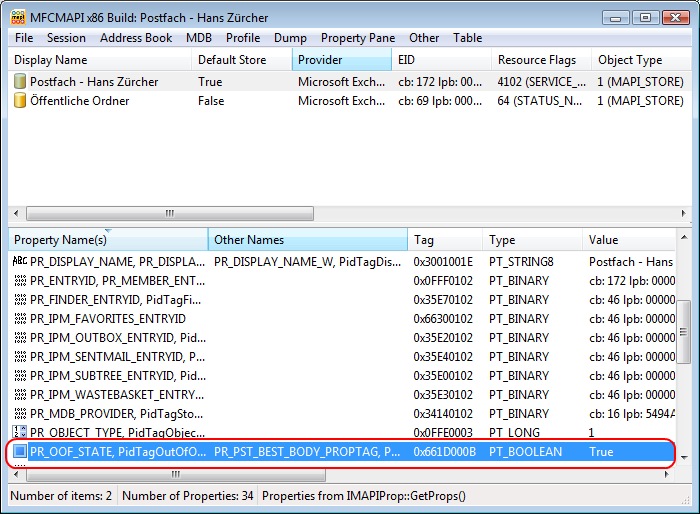Click the property pane horizontal scrollbar thumb

(x=176, y=474)
